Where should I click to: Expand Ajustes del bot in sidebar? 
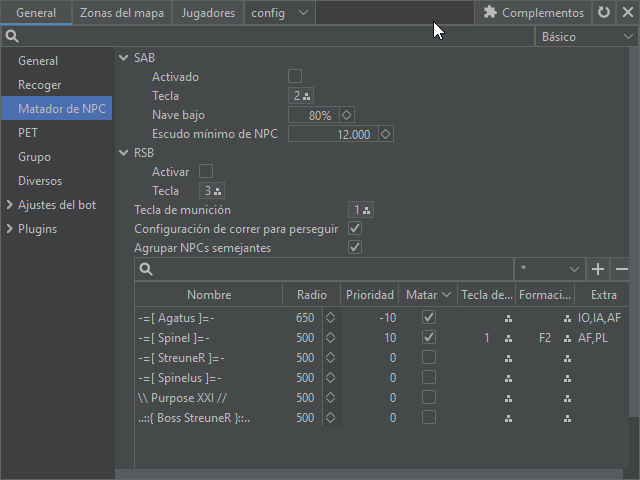point(10,205)
